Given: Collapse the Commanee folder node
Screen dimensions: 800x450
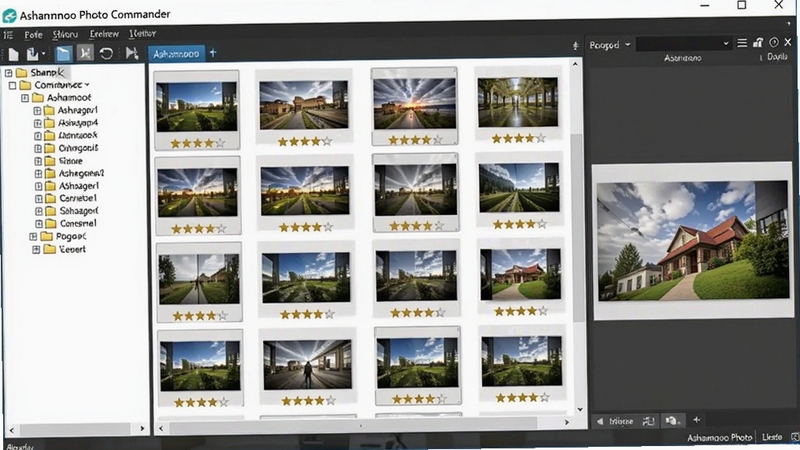Looking at the screenshot, I should tap(12, 85).
